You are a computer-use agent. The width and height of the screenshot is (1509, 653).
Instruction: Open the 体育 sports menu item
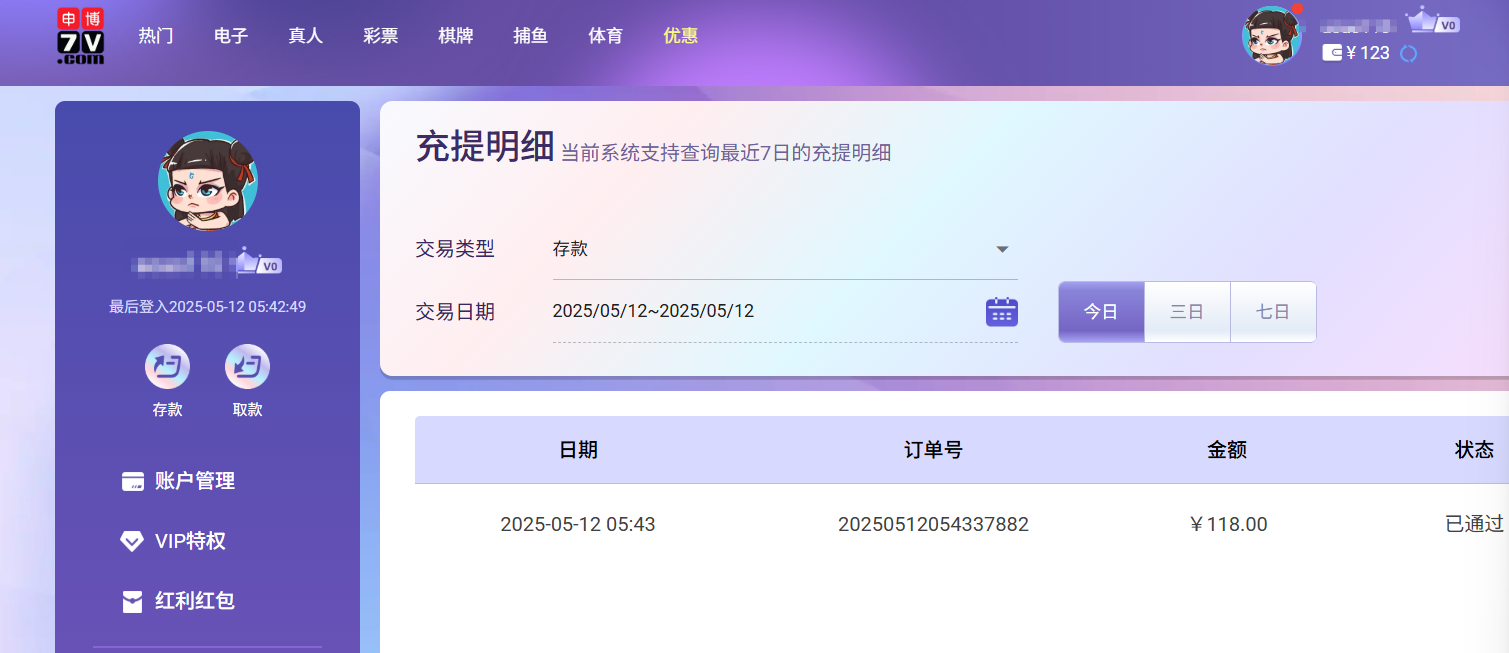point(605,36)
